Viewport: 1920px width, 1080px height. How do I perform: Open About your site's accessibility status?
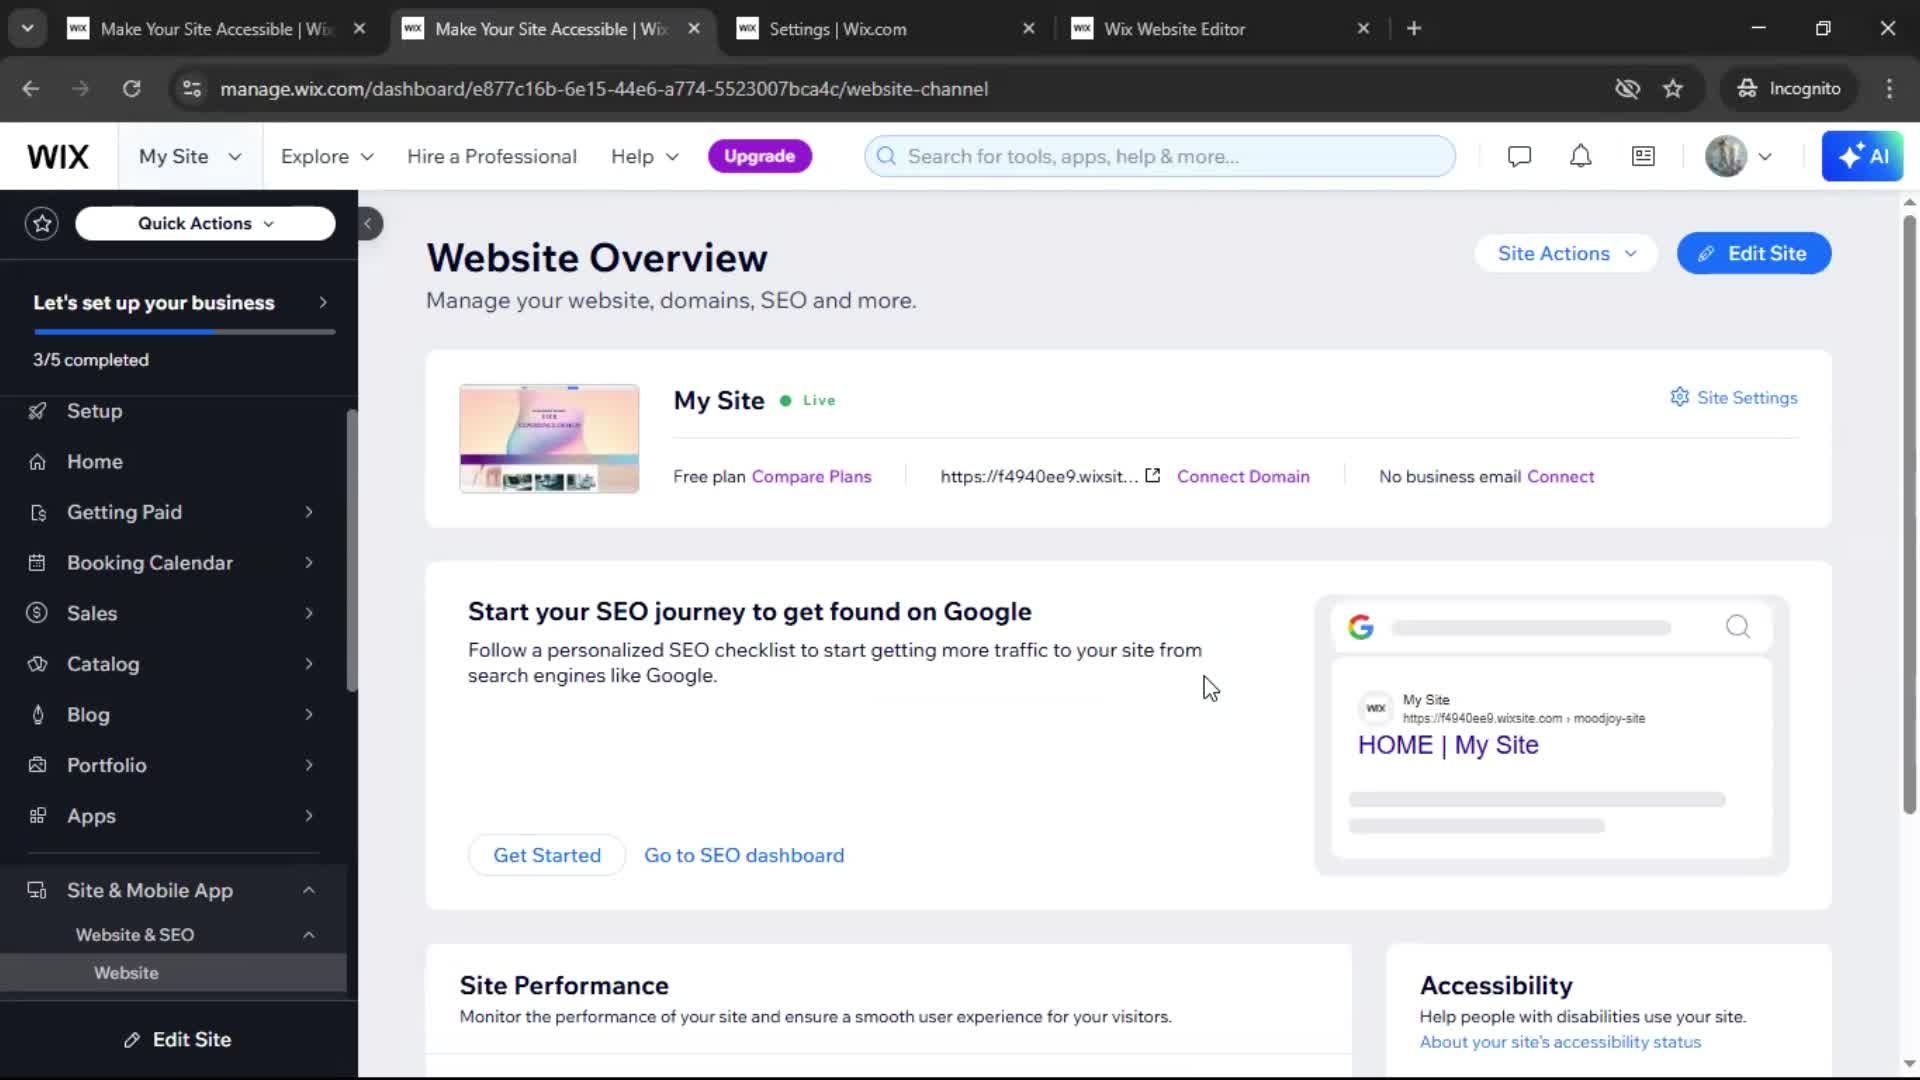(x=1560, y=1042)
